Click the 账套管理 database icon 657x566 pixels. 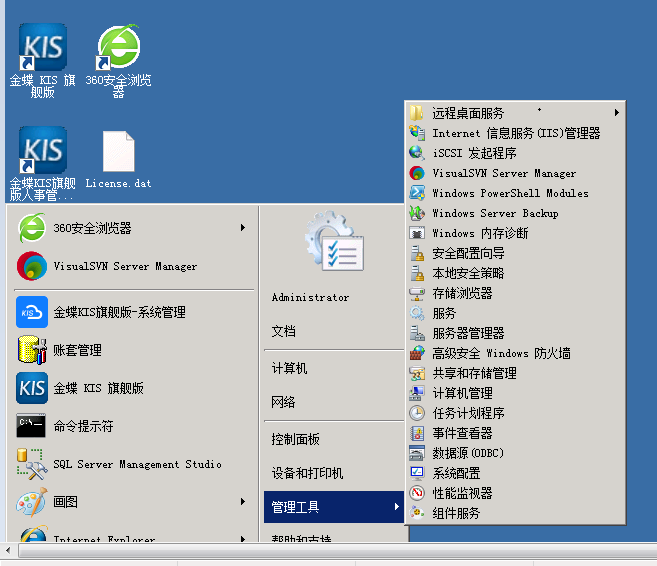tap(32, 350)
